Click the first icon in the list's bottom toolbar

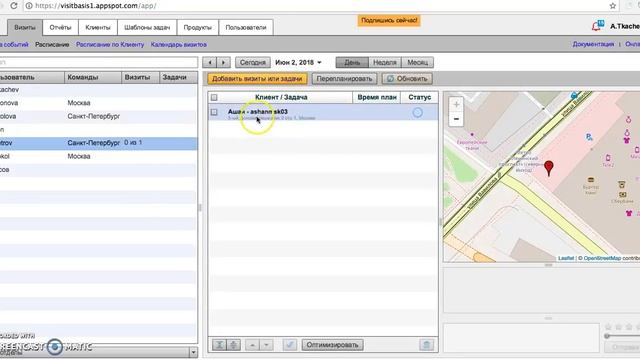pos(219,345)
